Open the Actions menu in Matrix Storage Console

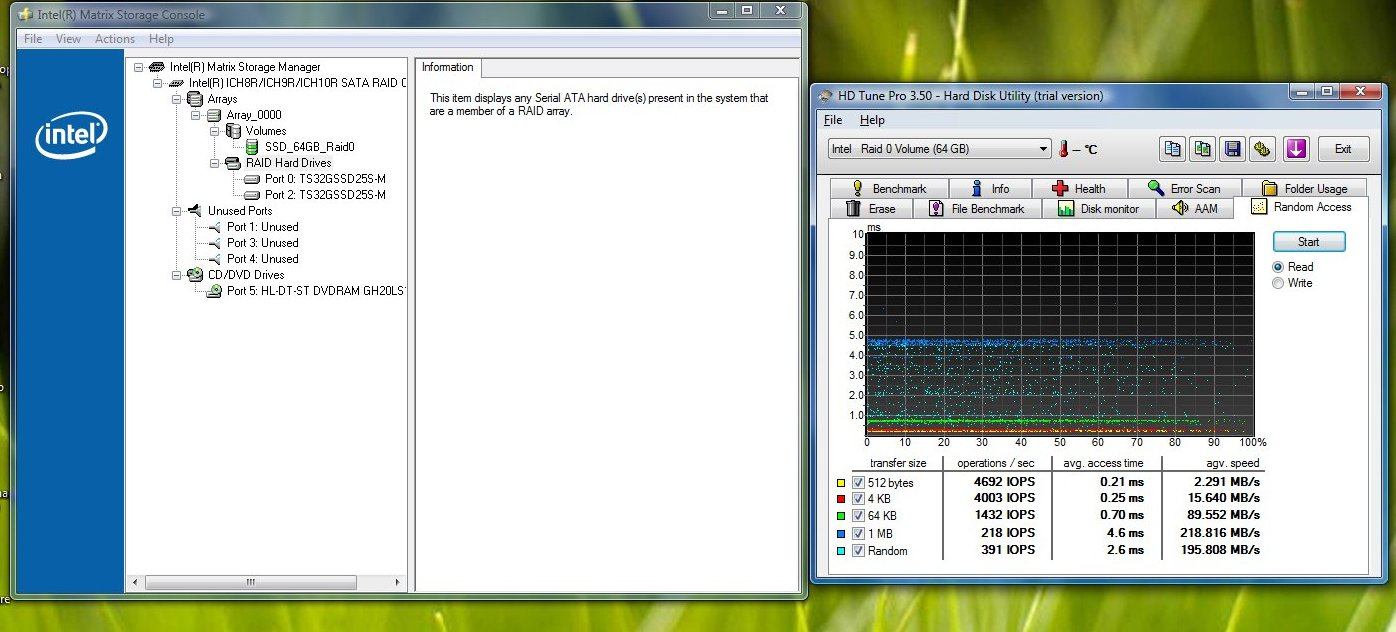point(115,39)
